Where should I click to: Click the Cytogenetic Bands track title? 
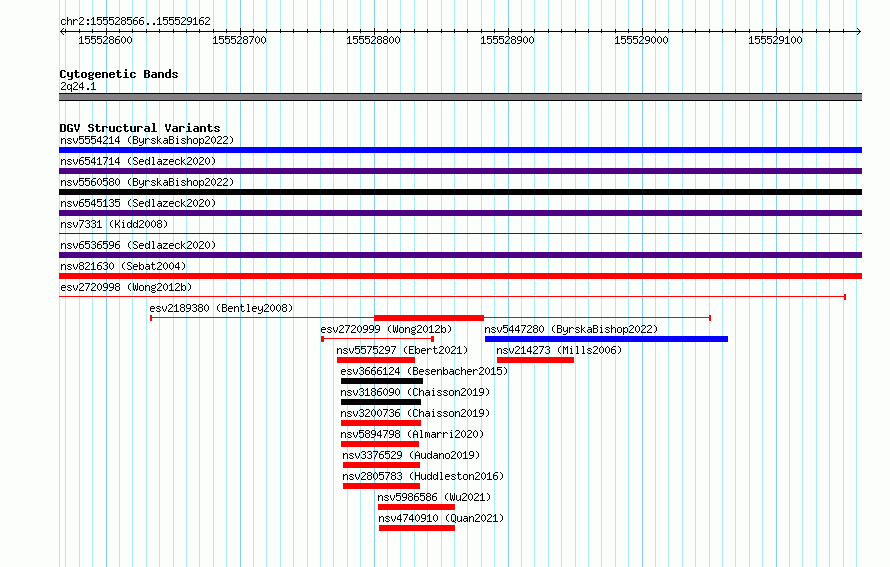pyautogui.click(x=119, y=74)
